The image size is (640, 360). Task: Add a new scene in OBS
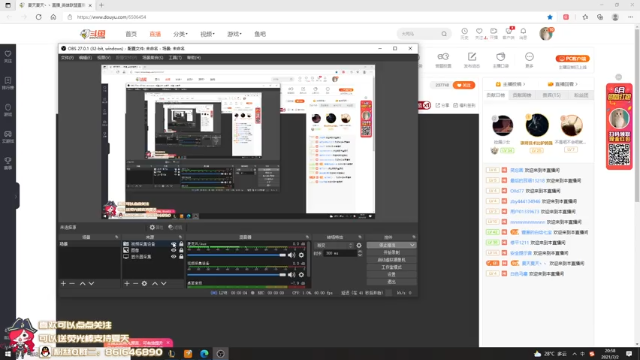pyautogui.click(x=63, y=283)
